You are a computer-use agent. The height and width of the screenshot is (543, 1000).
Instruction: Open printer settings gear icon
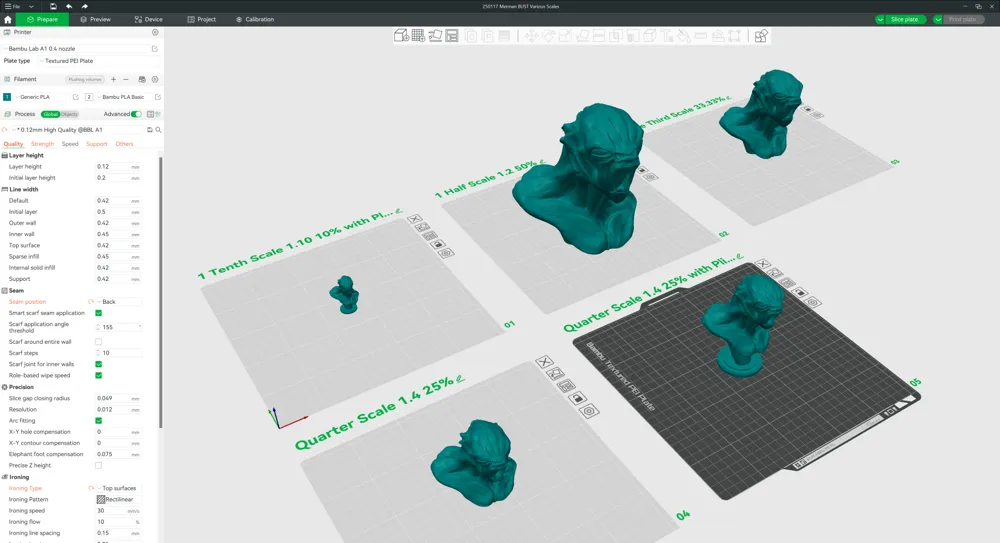pos(155,32)
